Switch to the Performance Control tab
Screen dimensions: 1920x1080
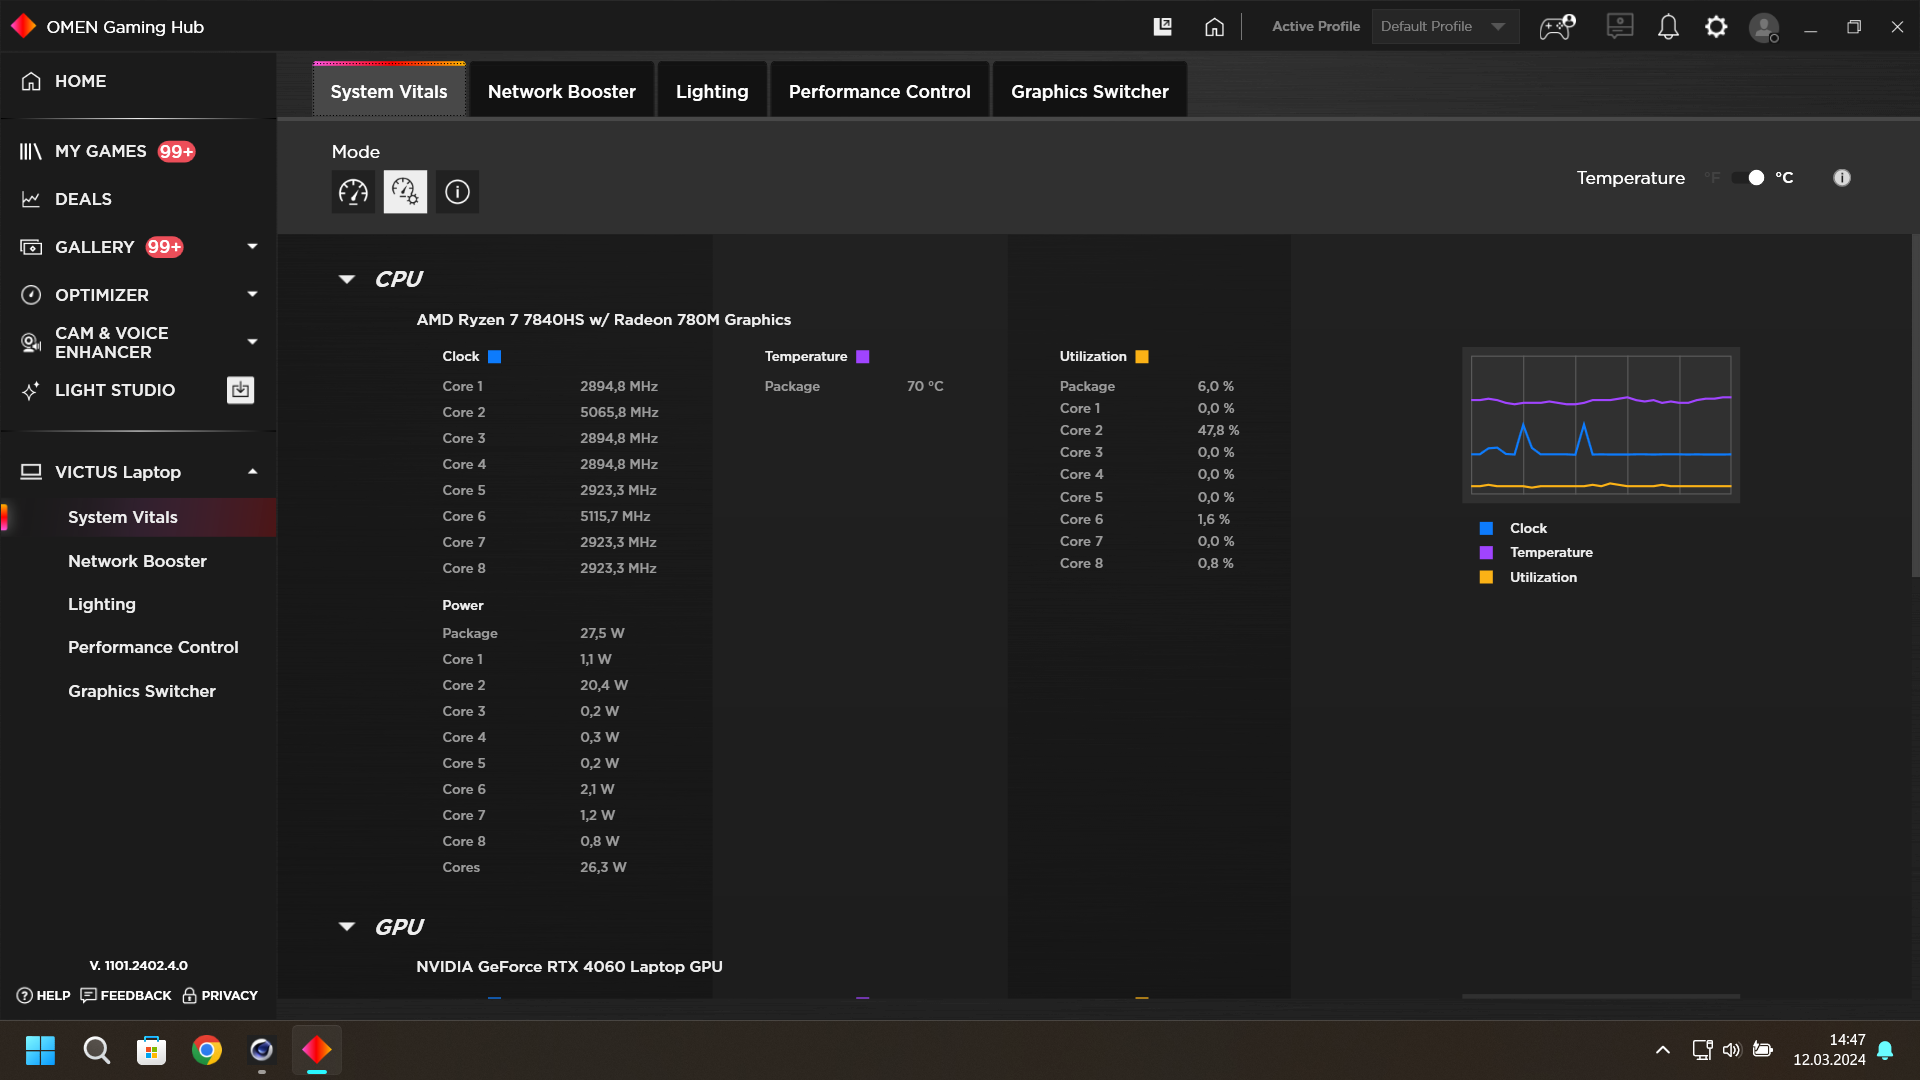click(x=879, y=91)
